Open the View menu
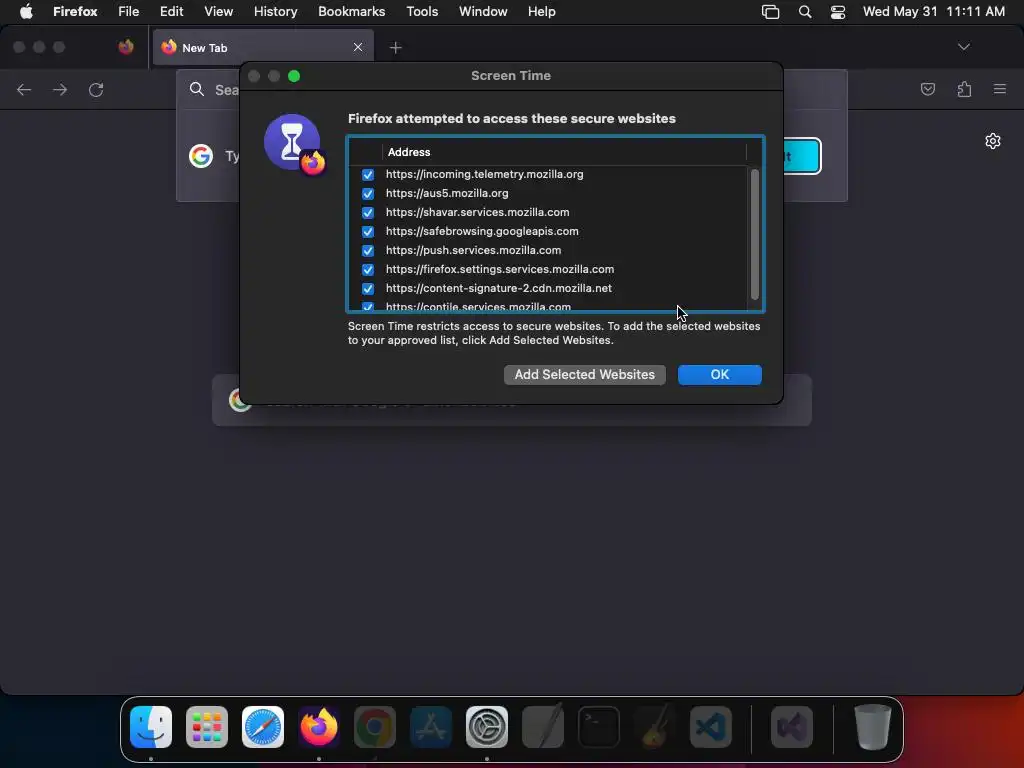The width and height of the screenshot is (1024, 768). click(x=218, y=11)
